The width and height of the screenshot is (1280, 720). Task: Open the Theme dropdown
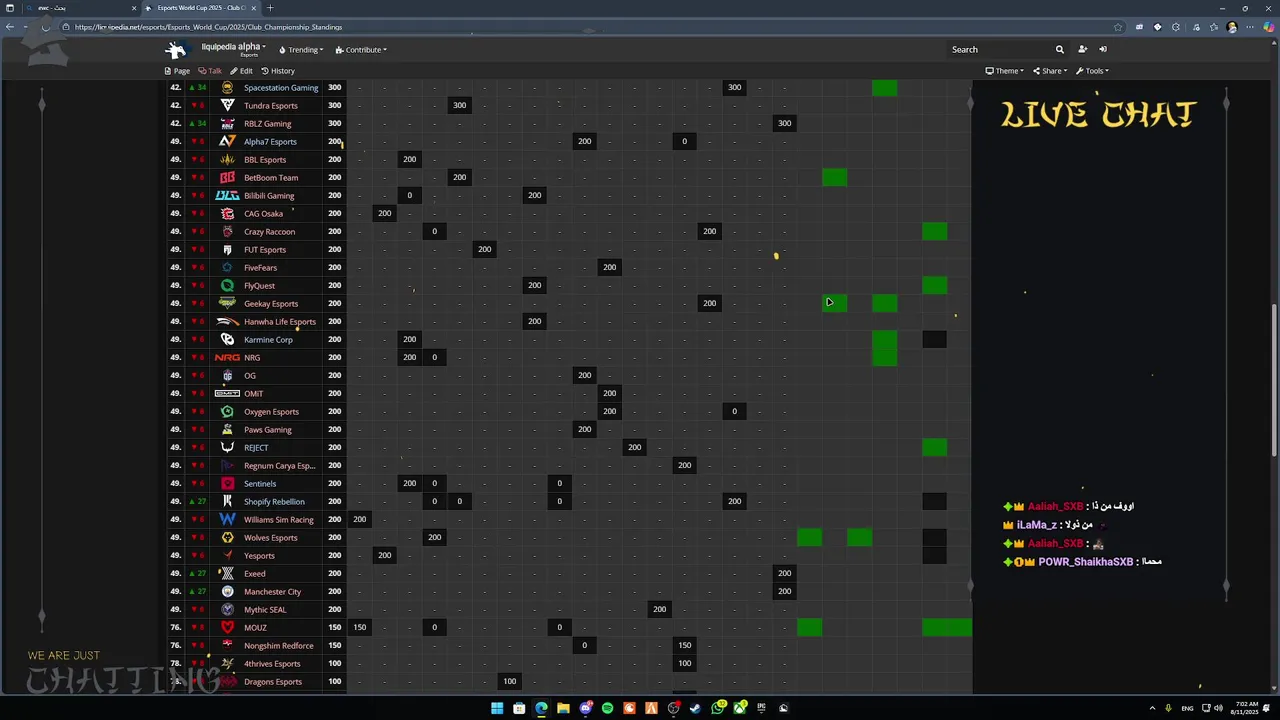pyautogui.click(x=1006, y=71)
